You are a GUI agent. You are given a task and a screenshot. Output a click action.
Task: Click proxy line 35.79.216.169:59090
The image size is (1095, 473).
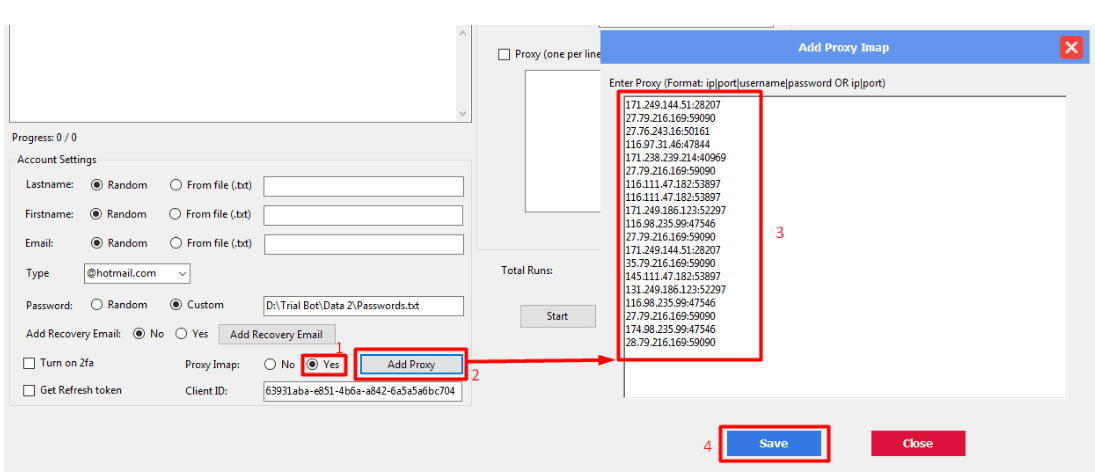pos(670,263)
